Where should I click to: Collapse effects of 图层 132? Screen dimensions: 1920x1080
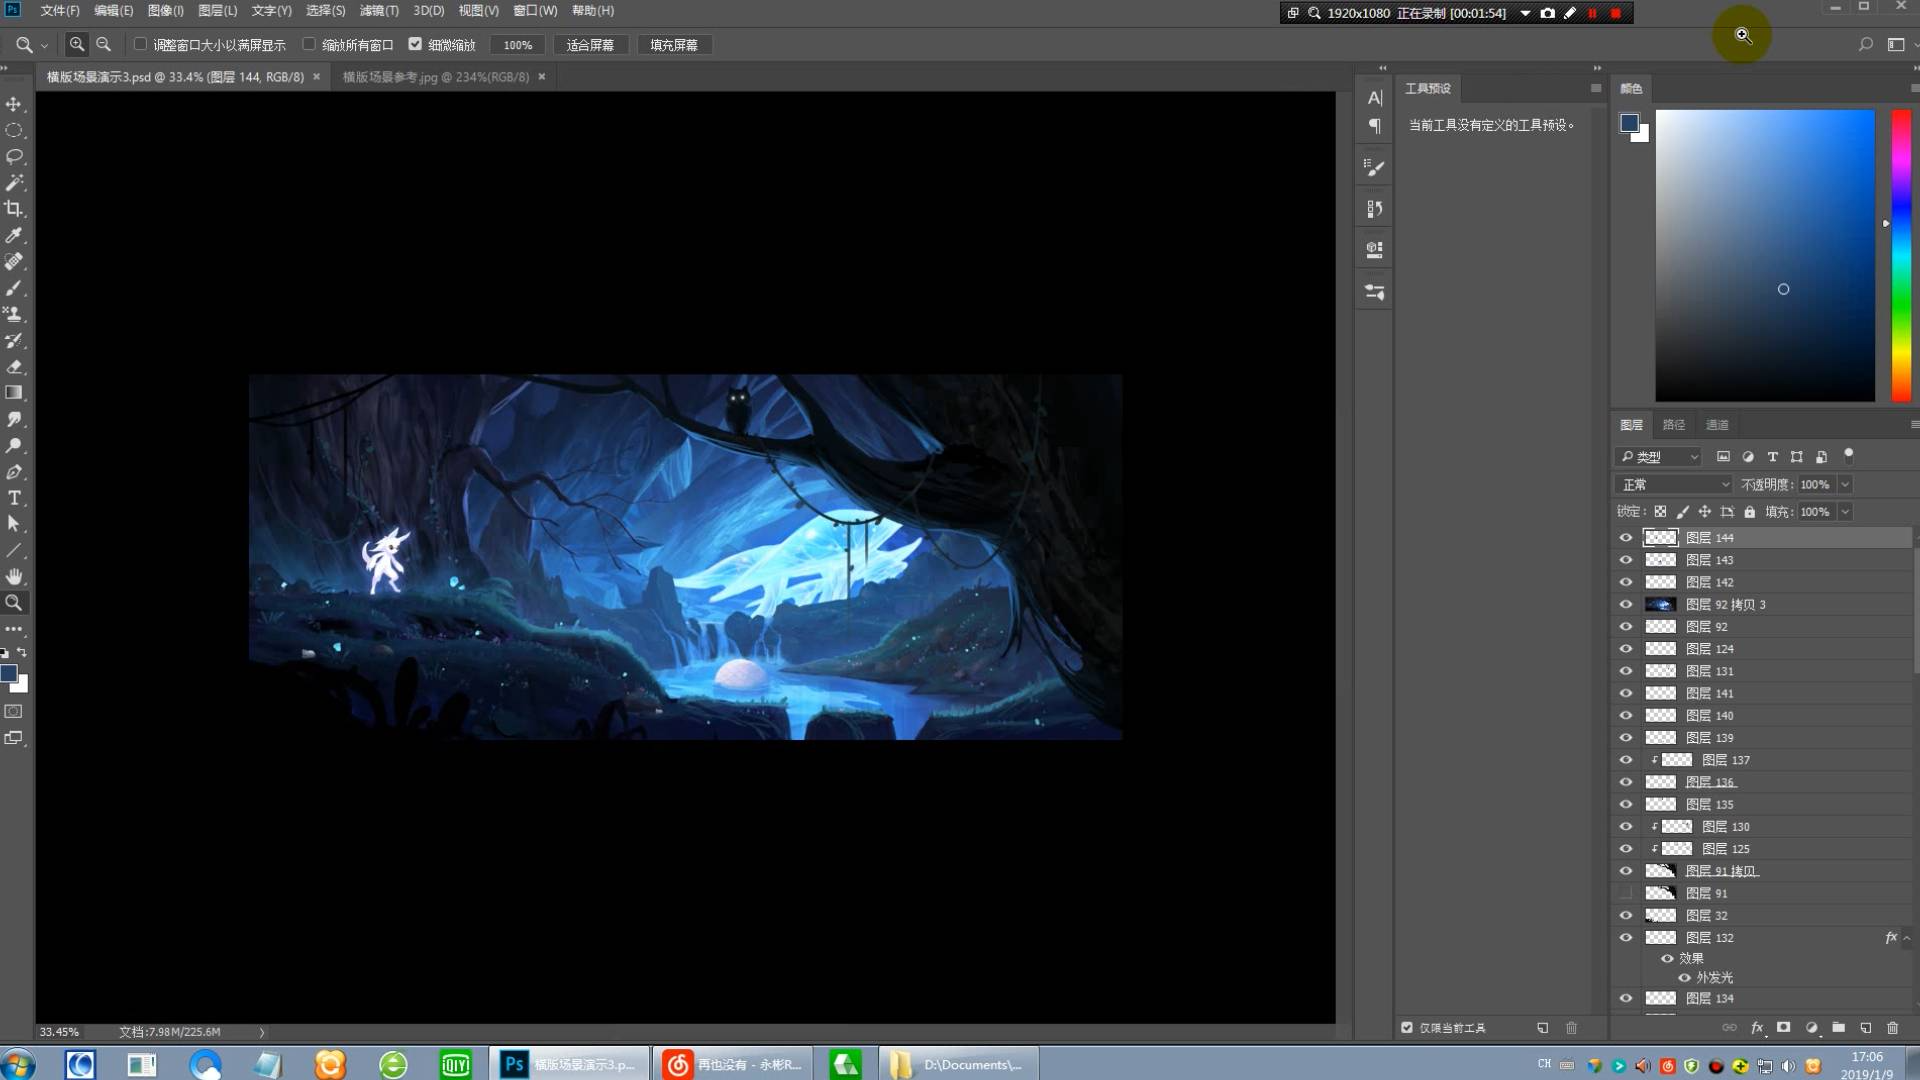pyautogui.click(x=1907, y=938)
